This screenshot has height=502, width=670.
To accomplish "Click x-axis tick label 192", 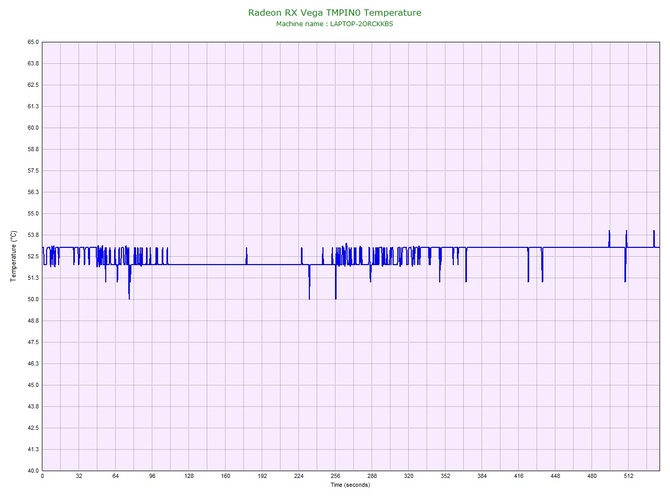I will click(x=262, y=476).
